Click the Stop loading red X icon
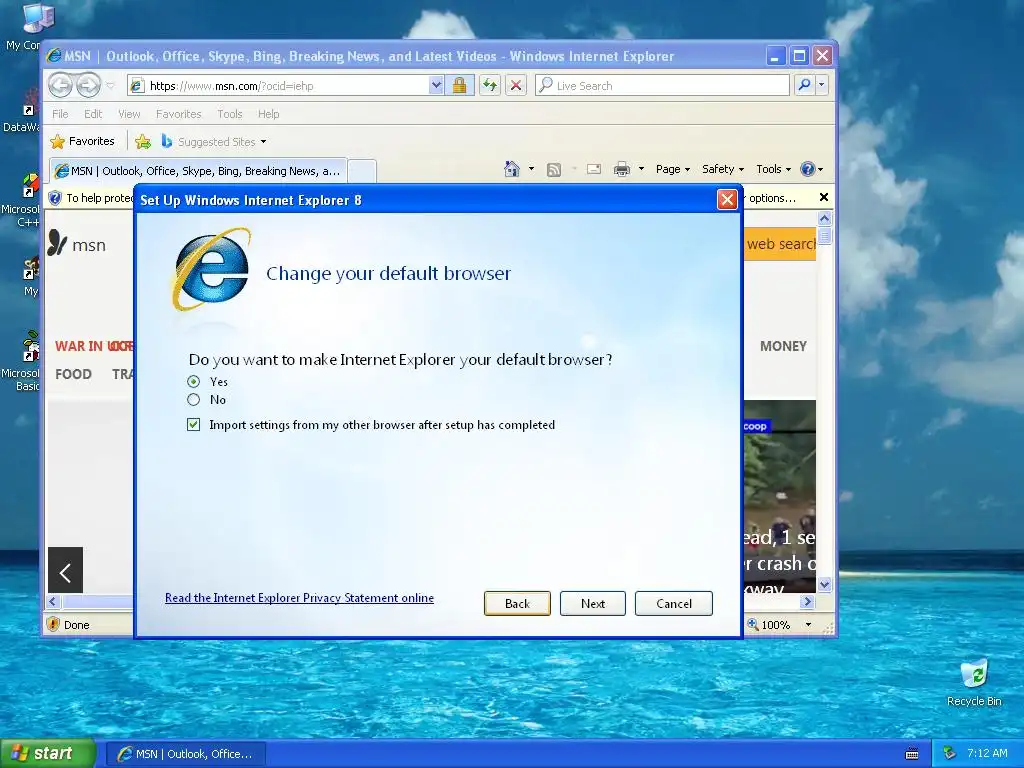The height and width of the screenshot is (768, 1024). (x=516, y=85)
